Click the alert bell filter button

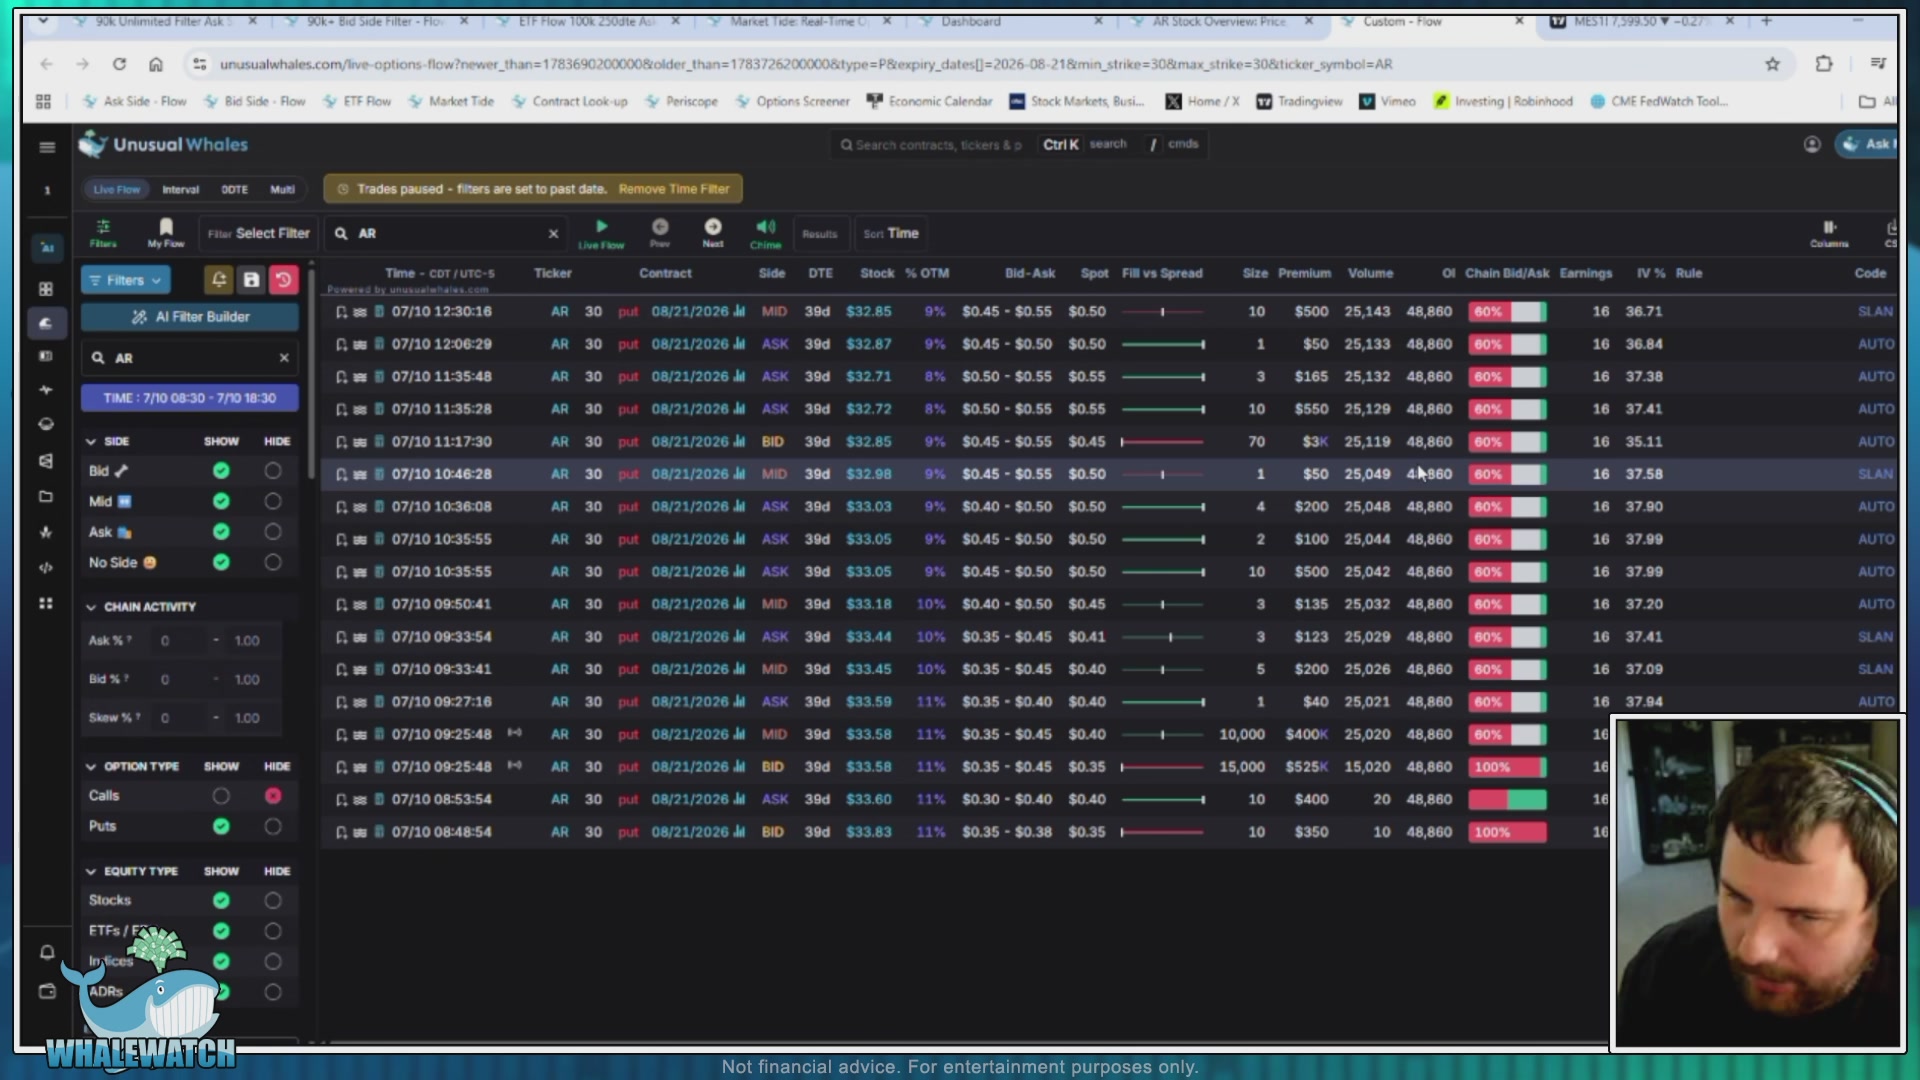pos(218,280)
